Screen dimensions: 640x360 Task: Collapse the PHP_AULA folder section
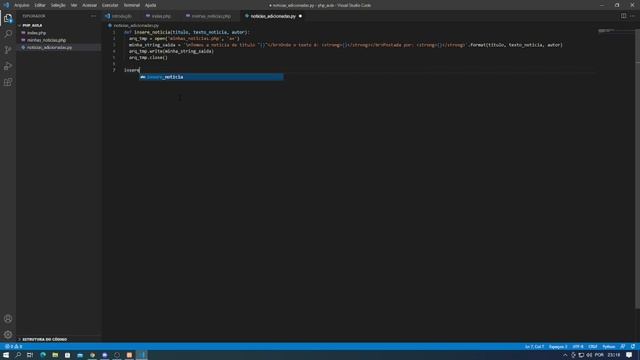[x=32, y=25]
